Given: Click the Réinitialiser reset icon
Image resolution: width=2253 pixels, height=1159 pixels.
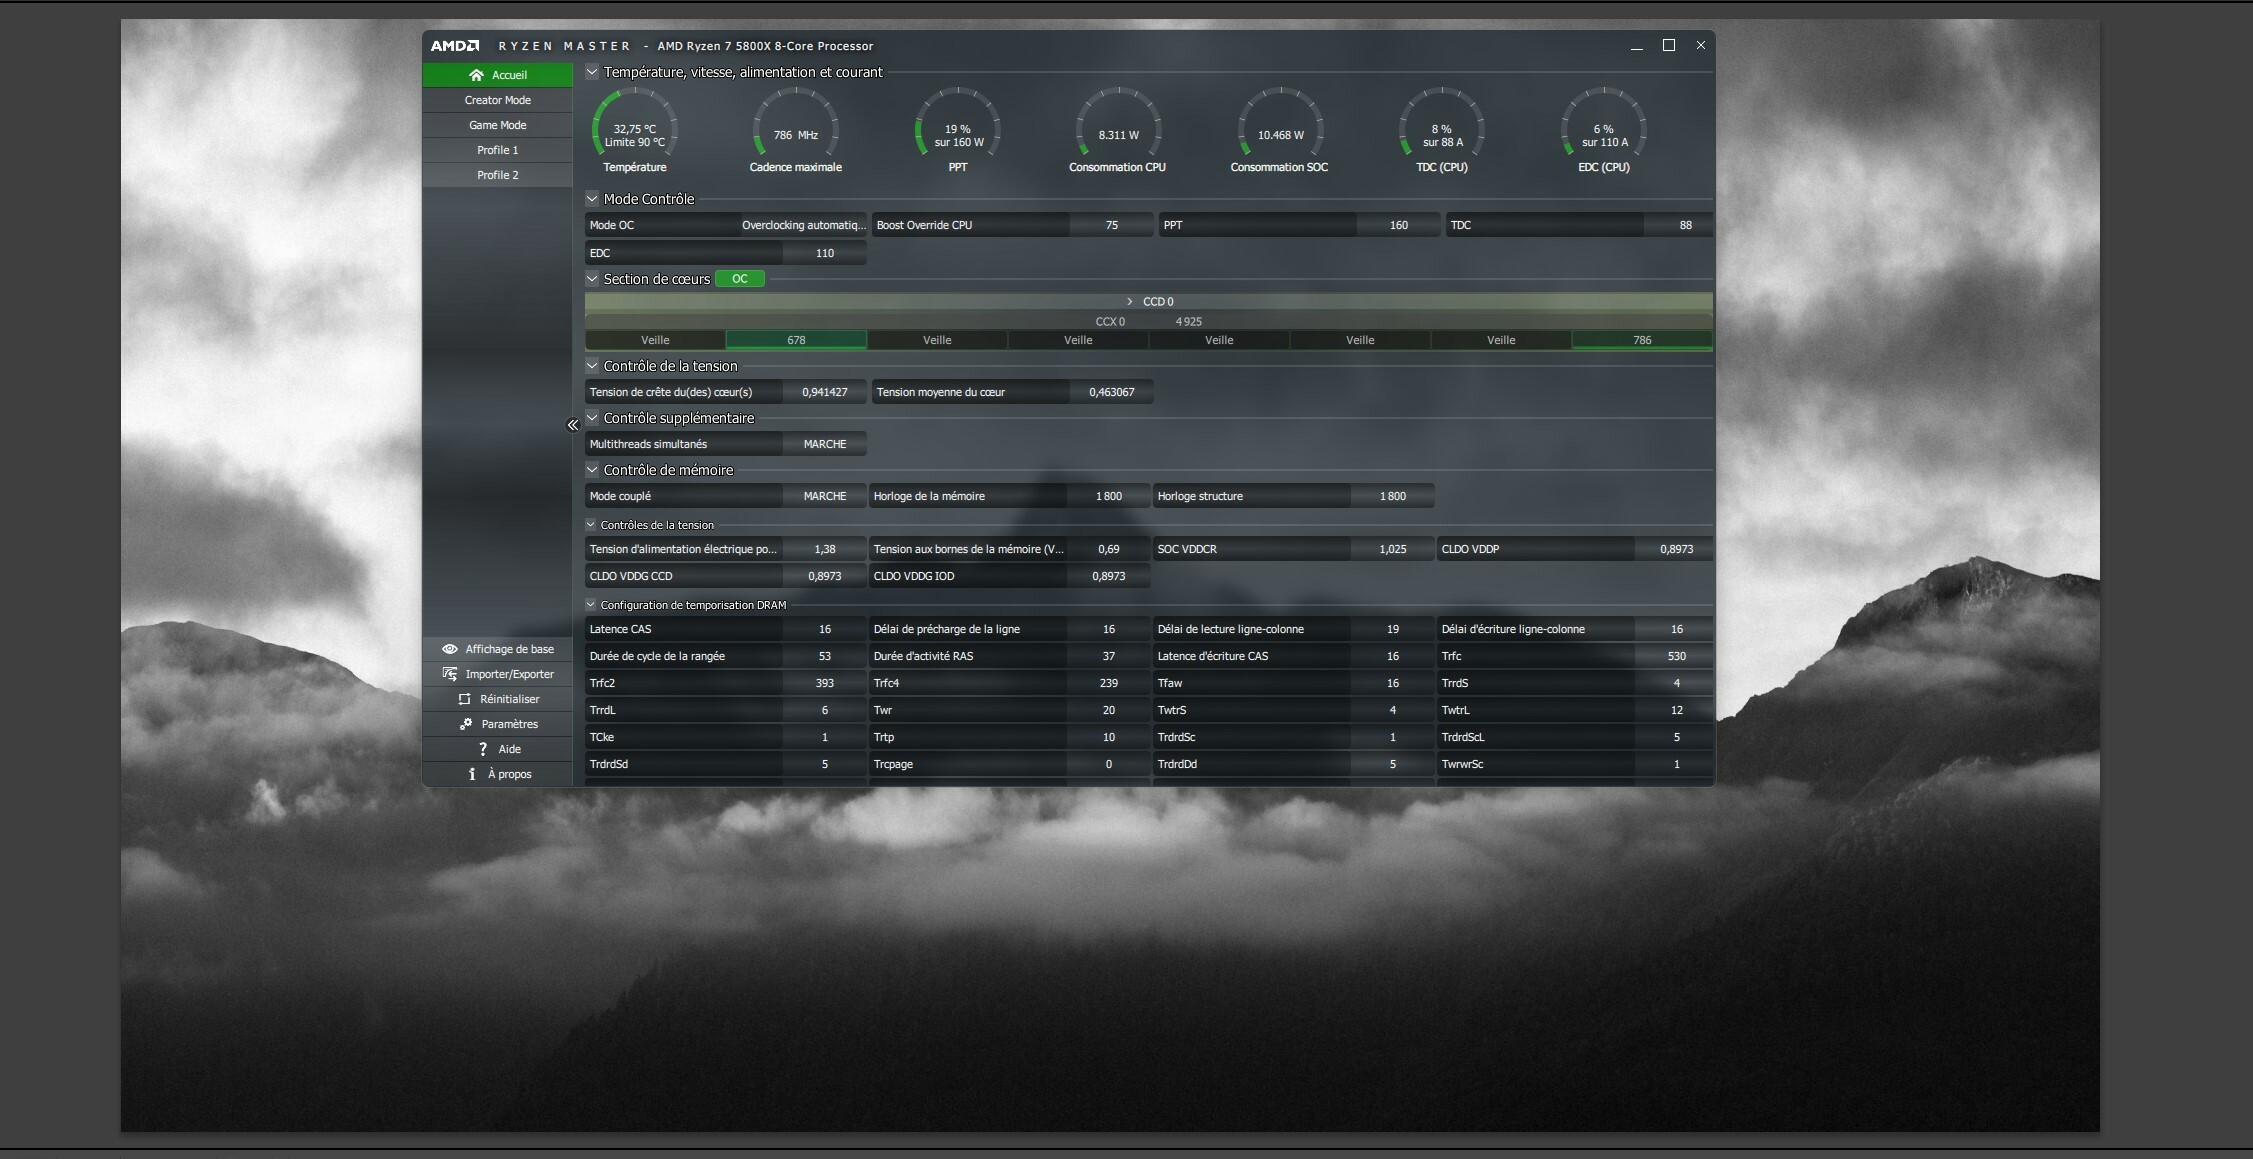Looking at the screenshot, I should click(464, 699).
